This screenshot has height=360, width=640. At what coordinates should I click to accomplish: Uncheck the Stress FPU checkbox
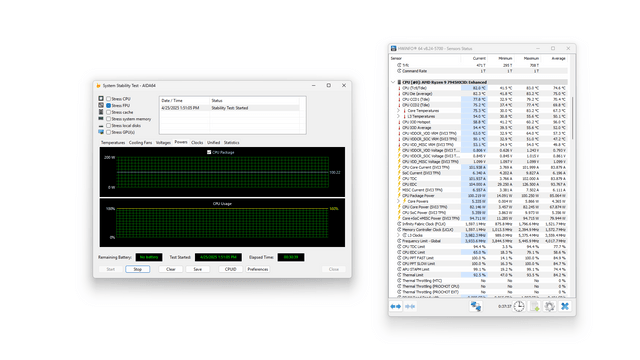(x=109, y=105)
